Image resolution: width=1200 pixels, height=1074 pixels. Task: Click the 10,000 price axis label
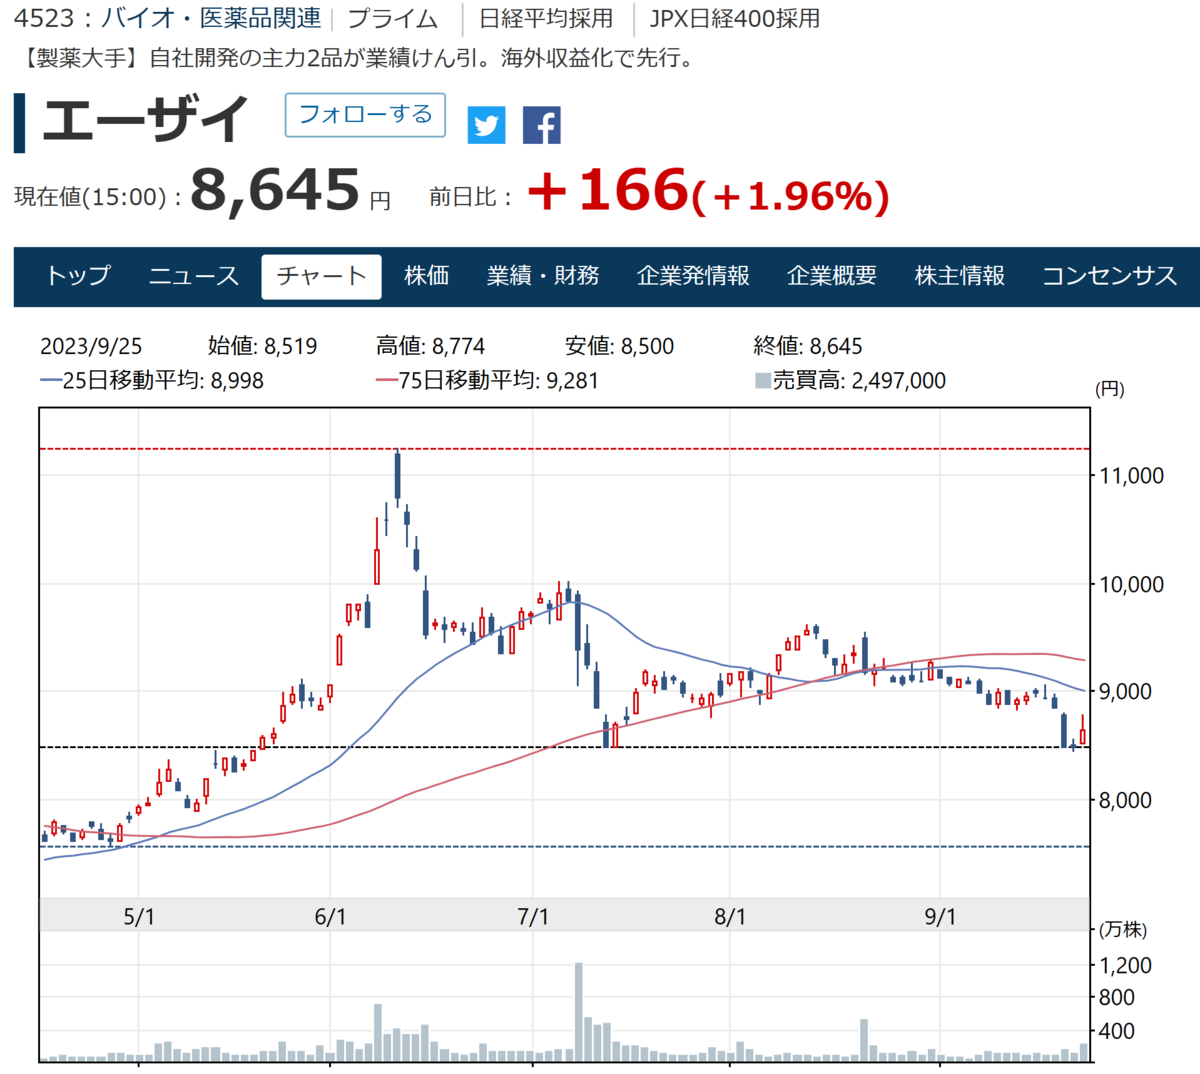click(1131, 585)
